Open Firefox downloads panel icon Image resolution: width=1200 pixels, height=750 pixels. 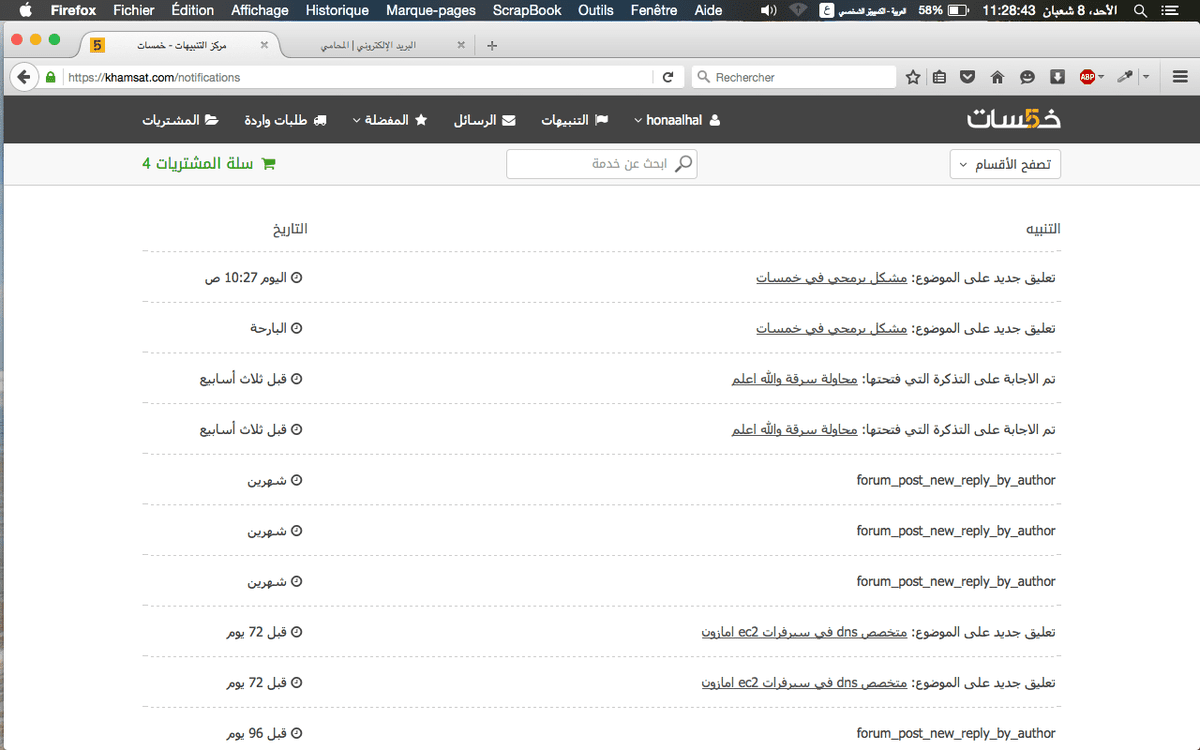point(1055,75)
